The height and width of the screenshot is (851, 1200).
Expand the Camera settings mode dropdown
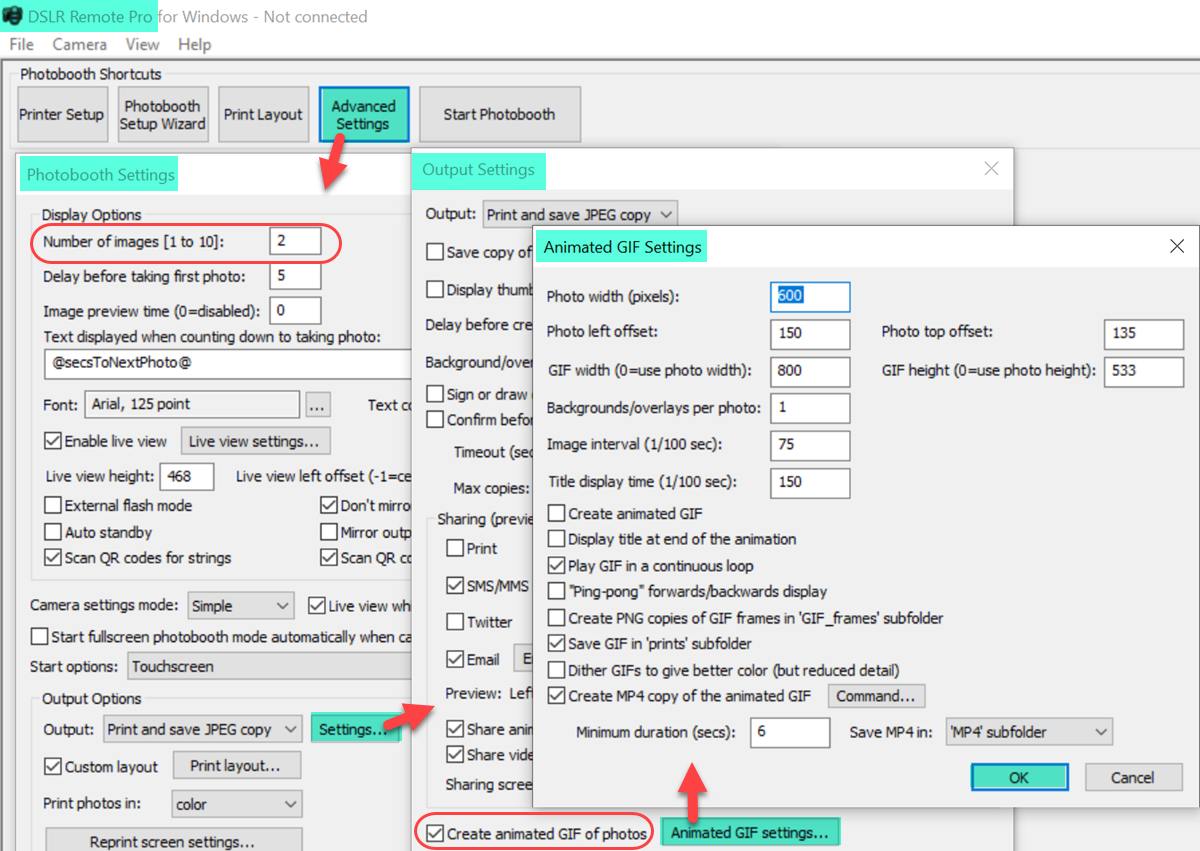tap(241, 606)
